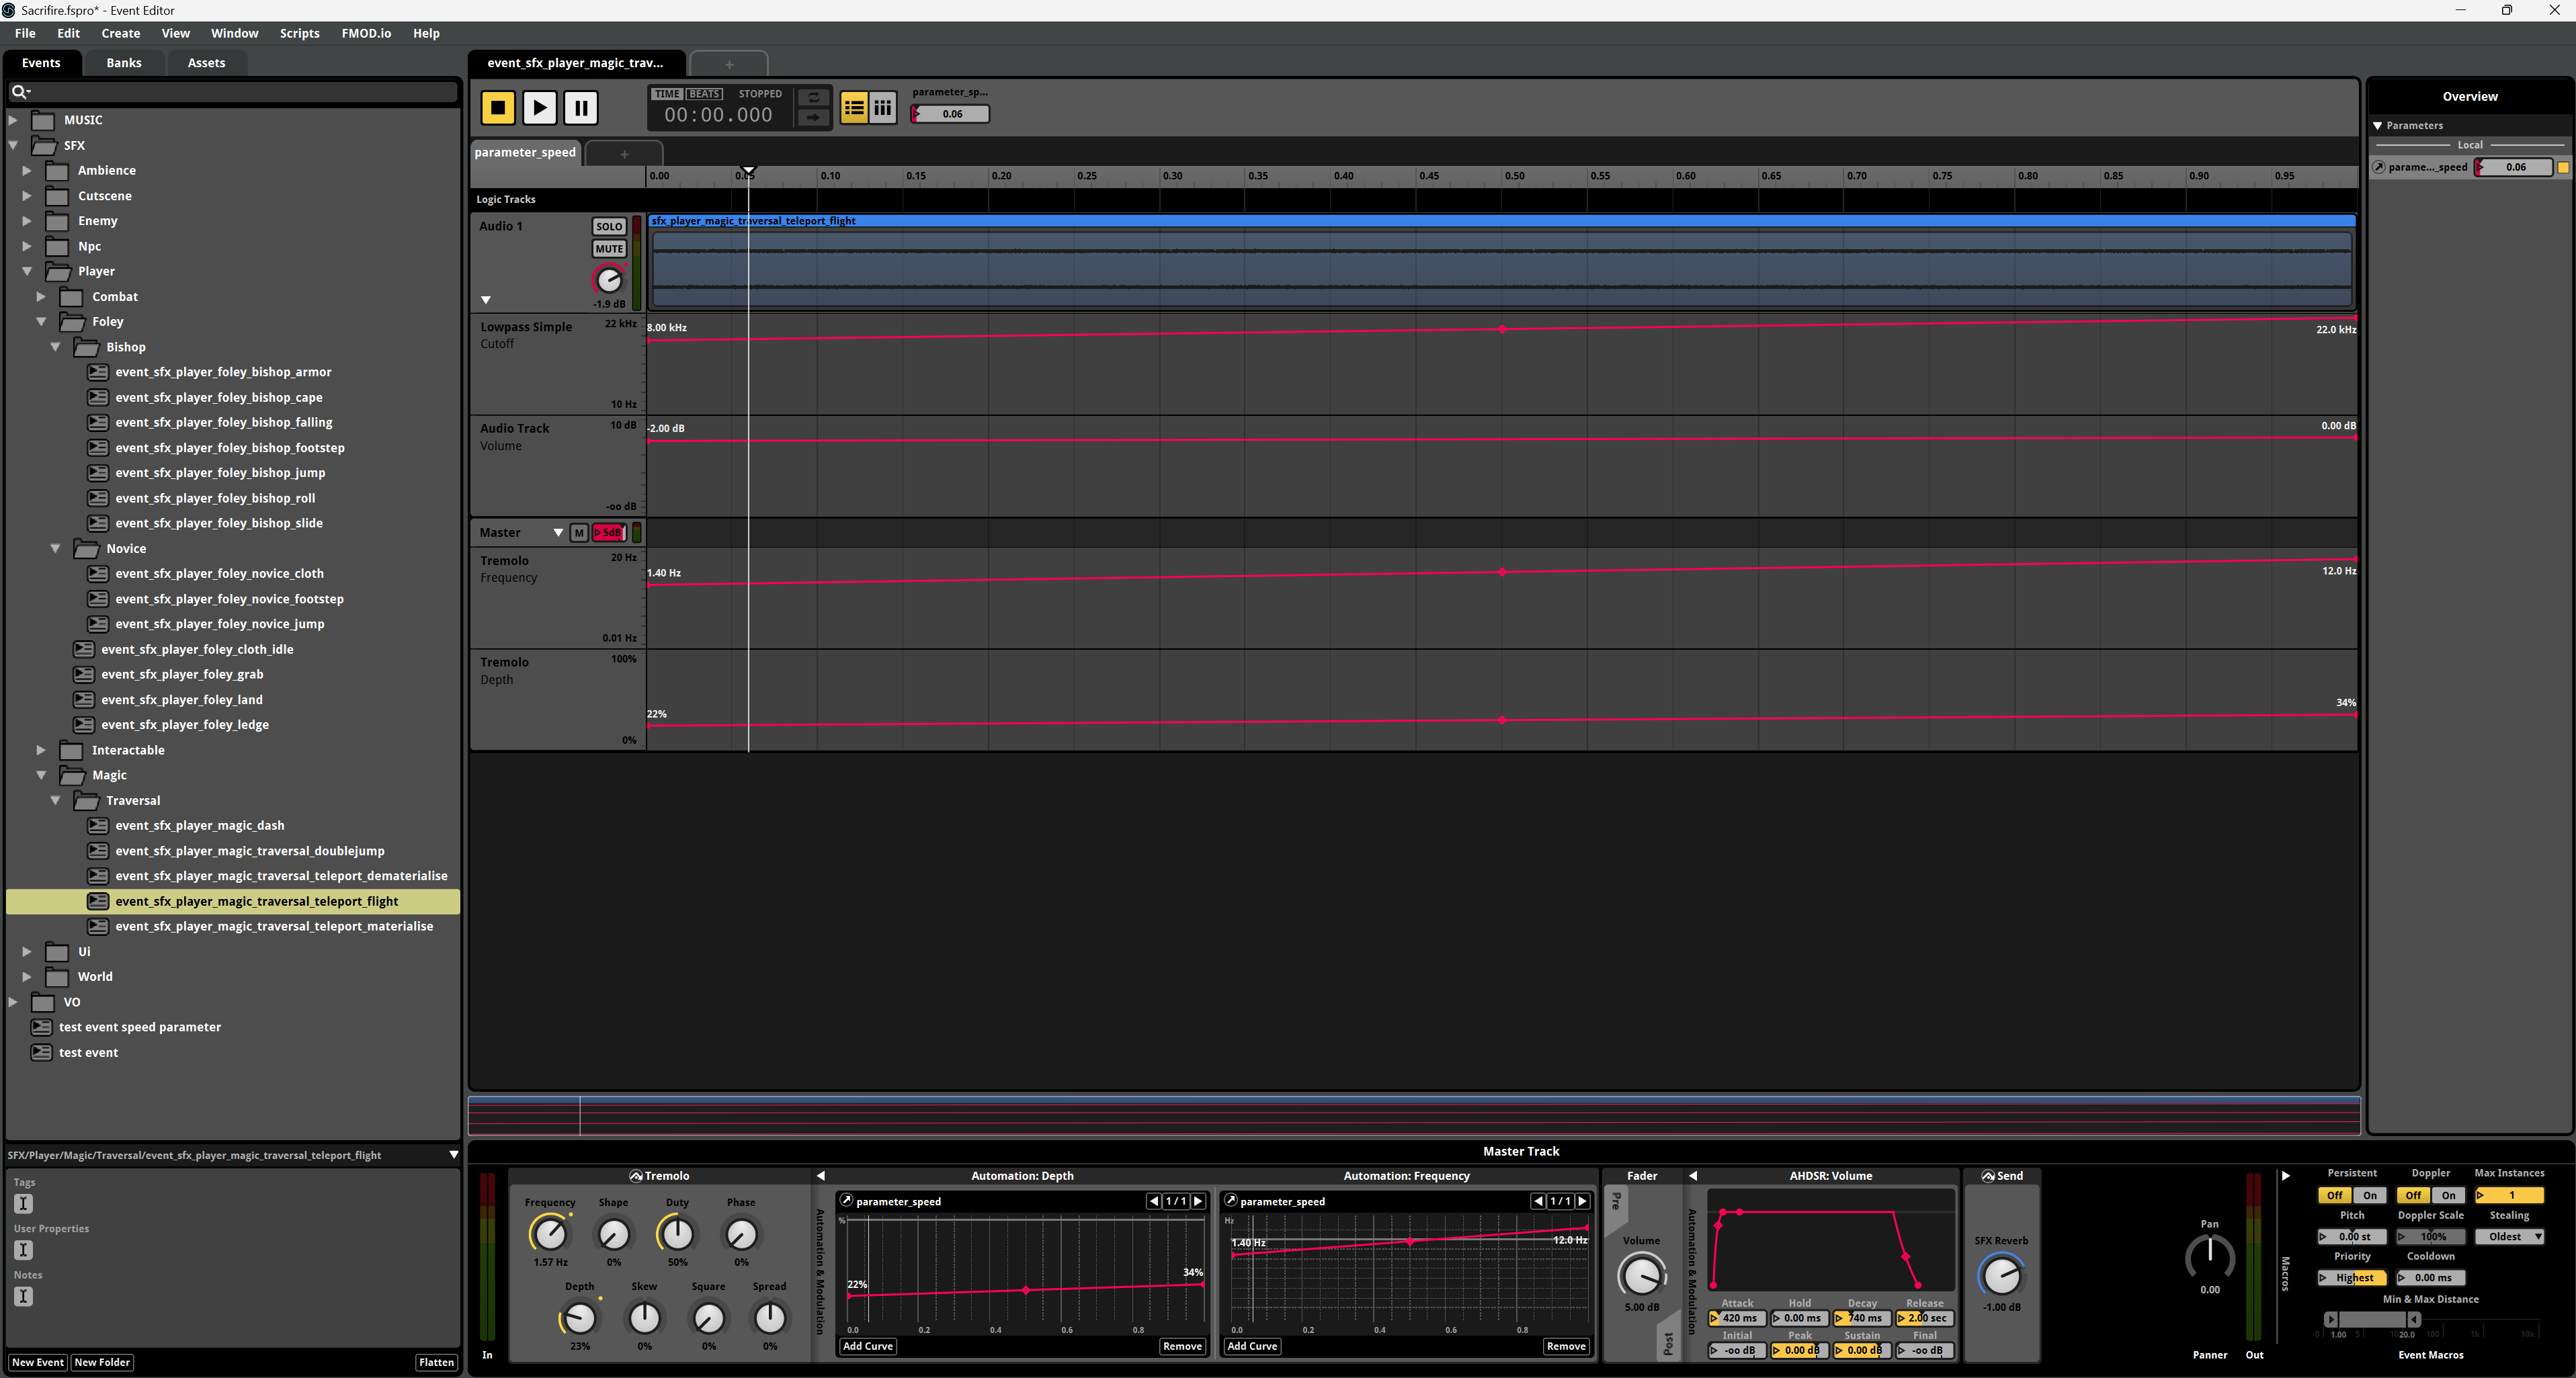The height and width of the screenshot is (1378, 2576).
Task: Click the list view layout icon
Action: click(x=853, y=108)
